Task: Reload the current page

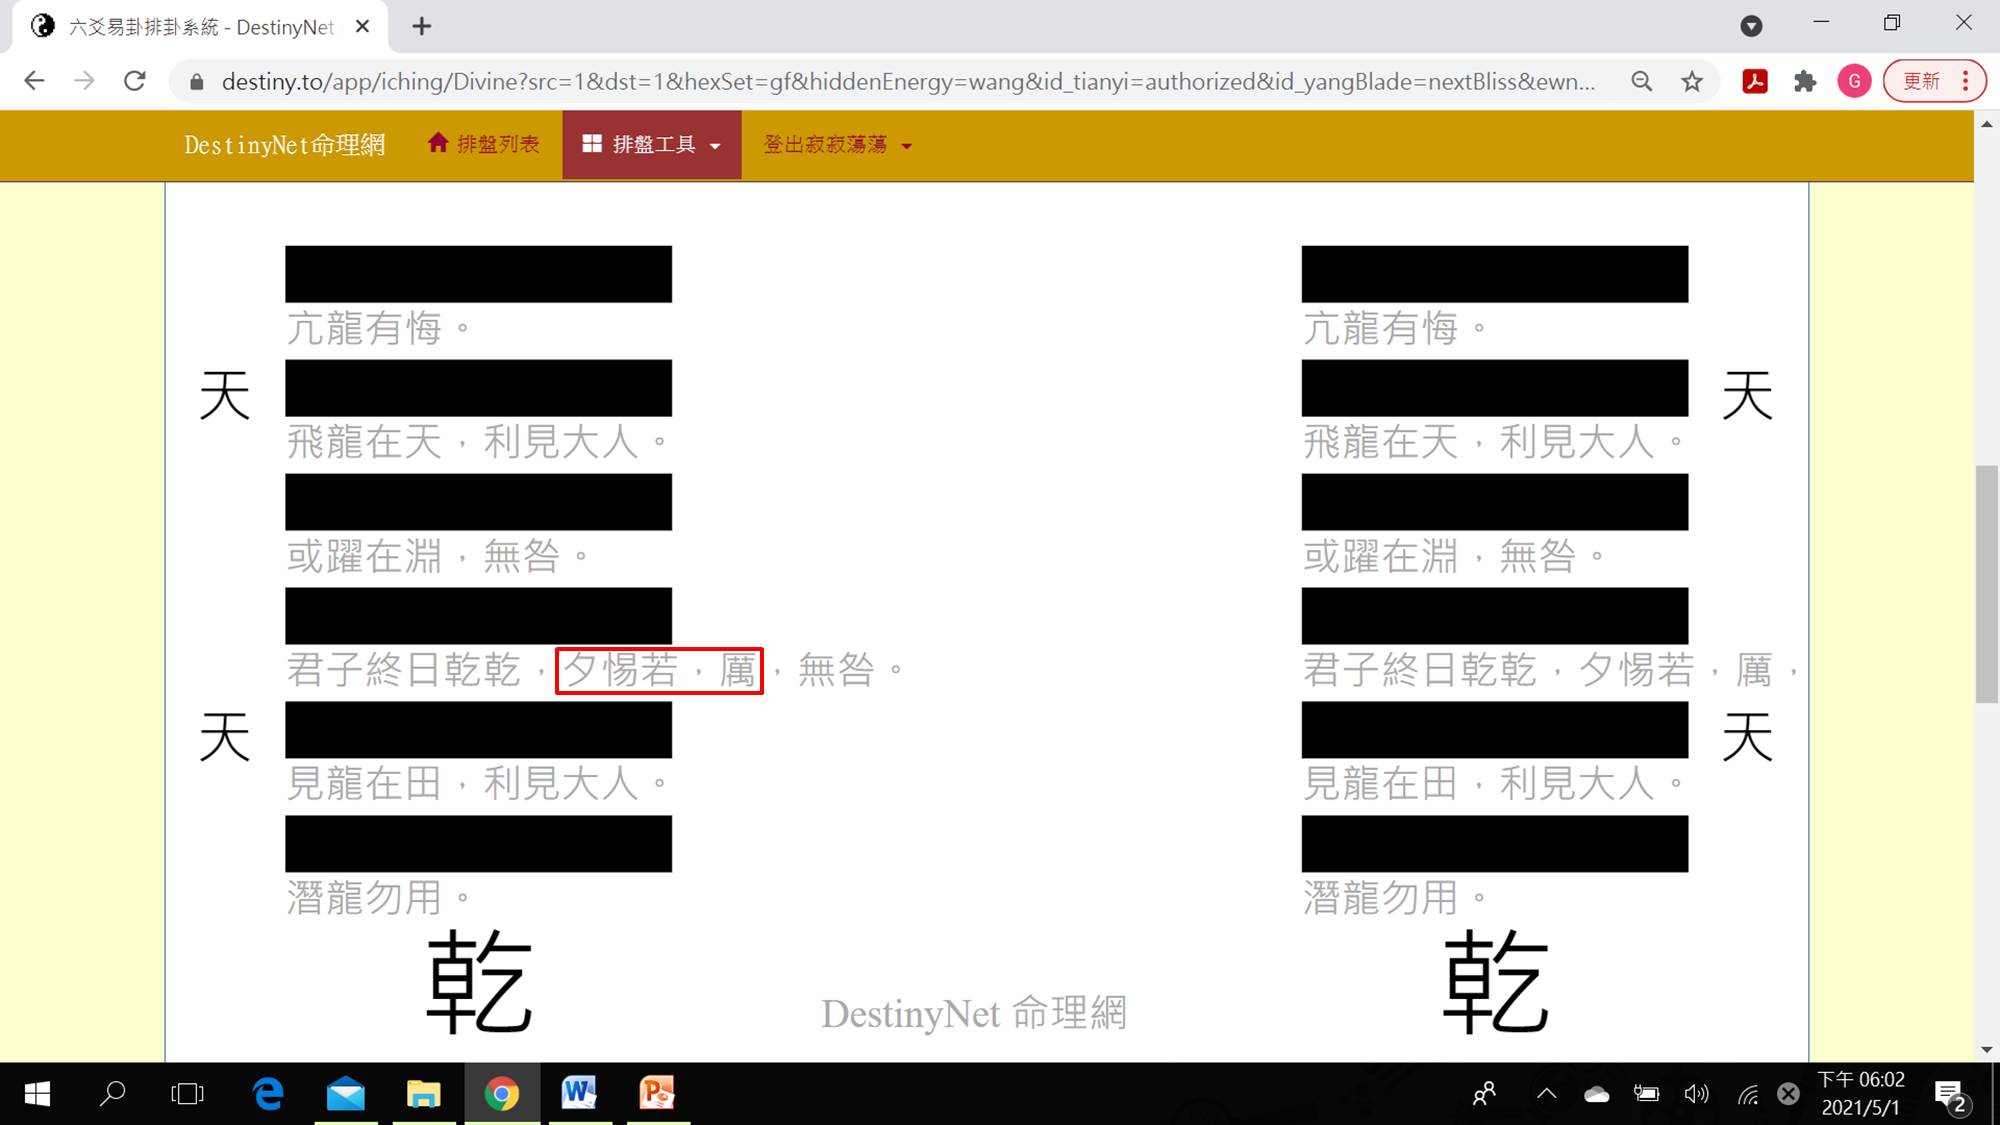Action: pos(135,81)
